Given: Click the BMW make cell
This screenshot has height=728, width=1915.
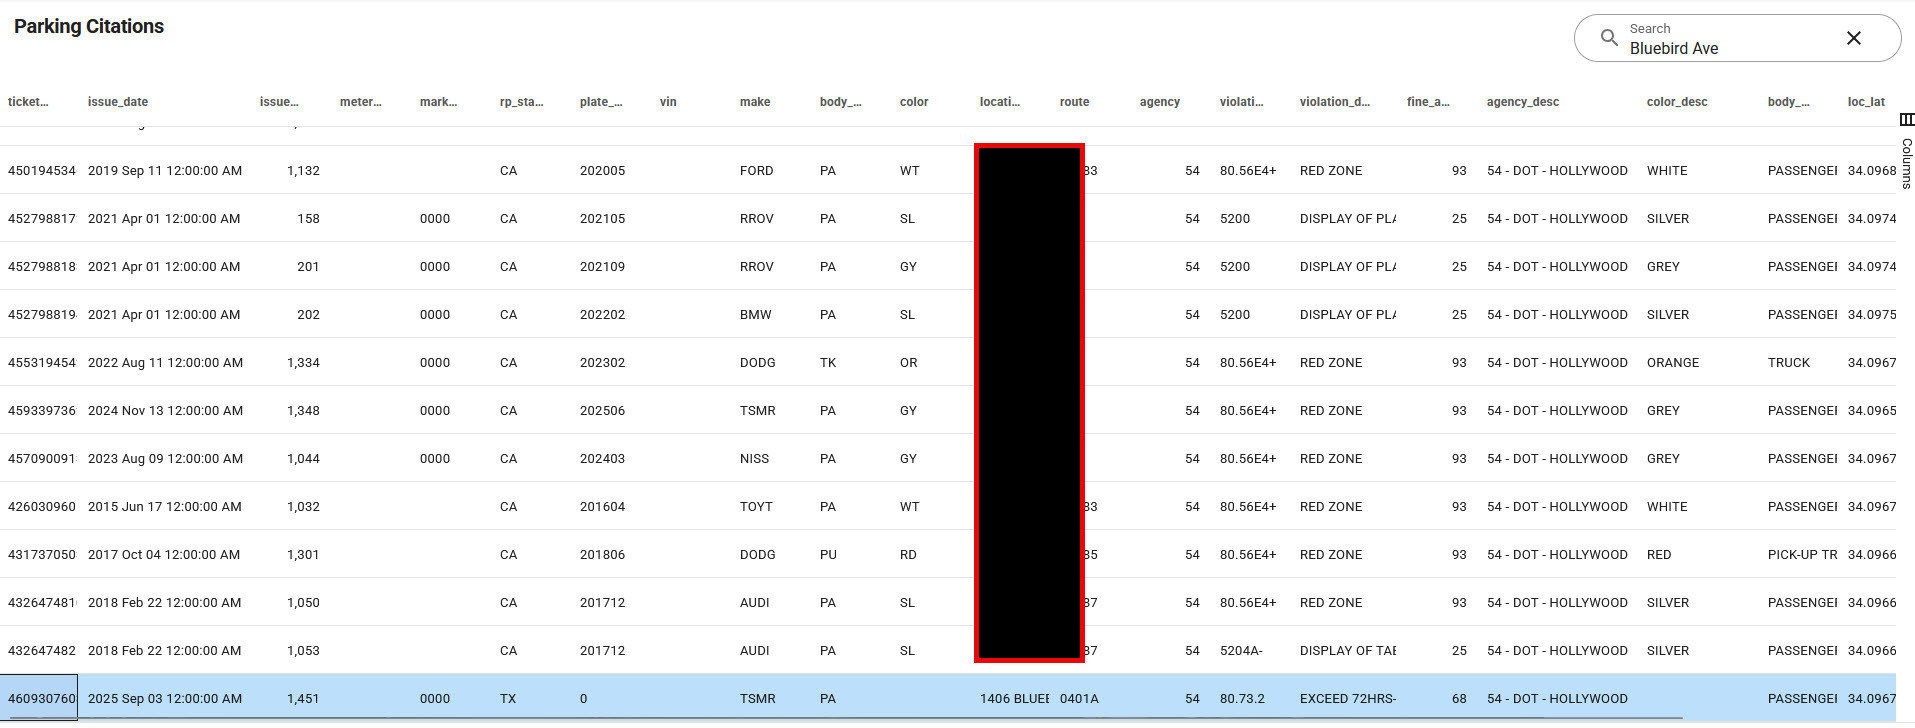Looking at the screenshot, I should (755, 315).
